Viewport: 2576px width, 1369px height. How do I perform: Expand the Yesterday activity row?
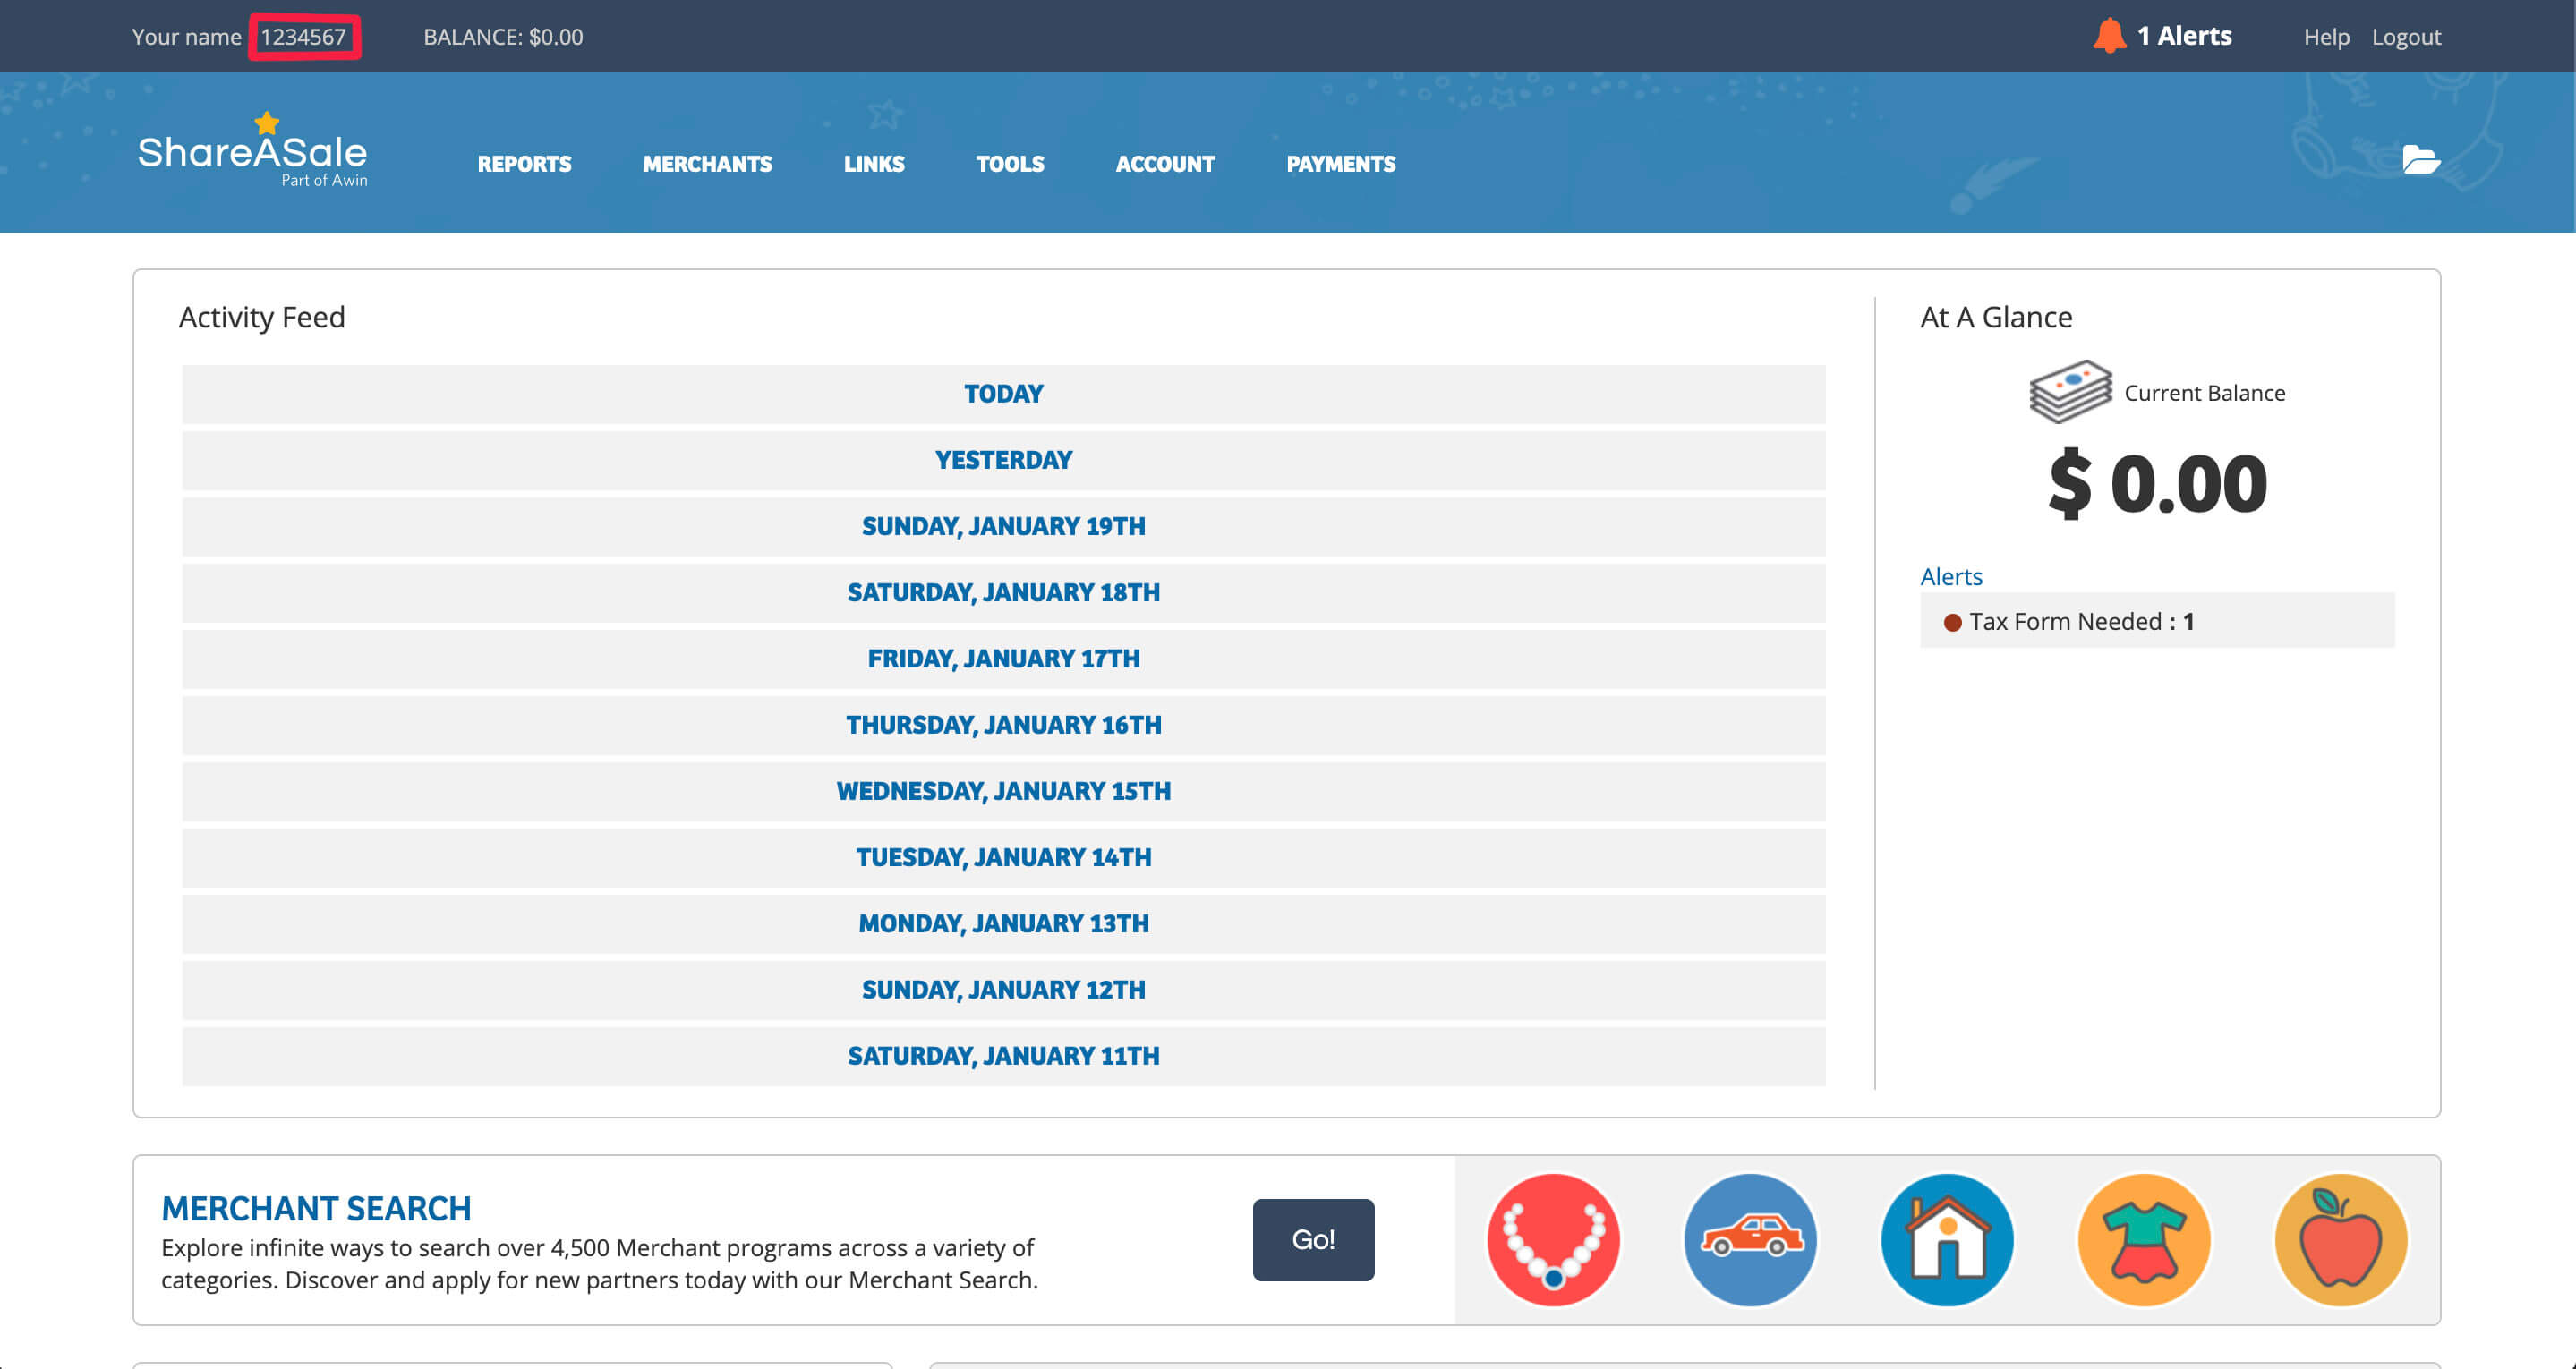(1003, 460)
